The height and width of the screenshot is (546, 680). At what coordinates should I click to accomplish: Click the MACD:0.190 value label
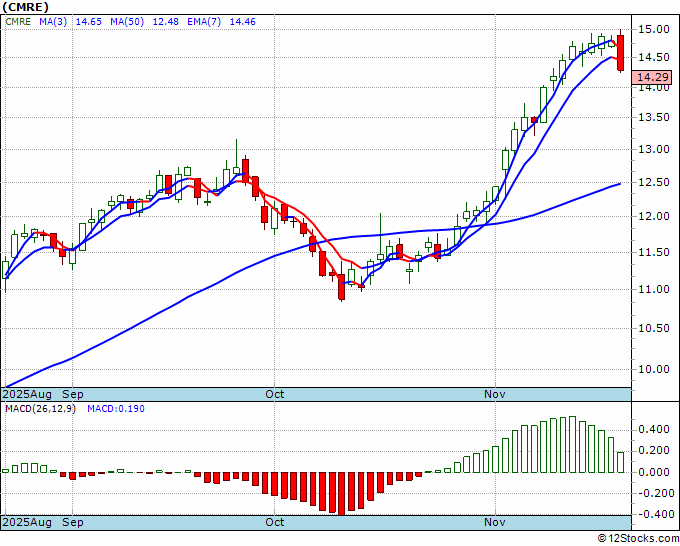click(116, 409)
